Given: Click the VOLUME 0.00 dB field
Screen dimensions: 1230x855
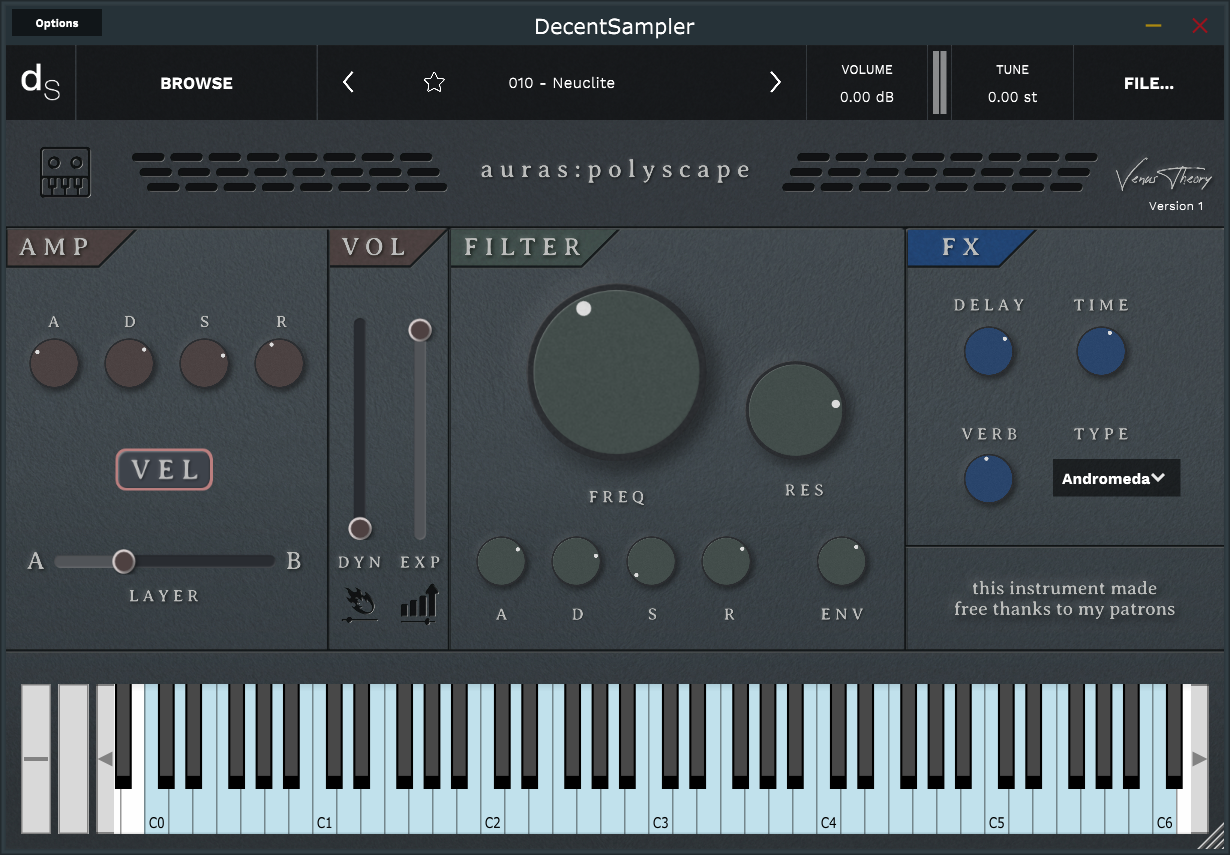Looking at the screenshot, I should [867, 83].
